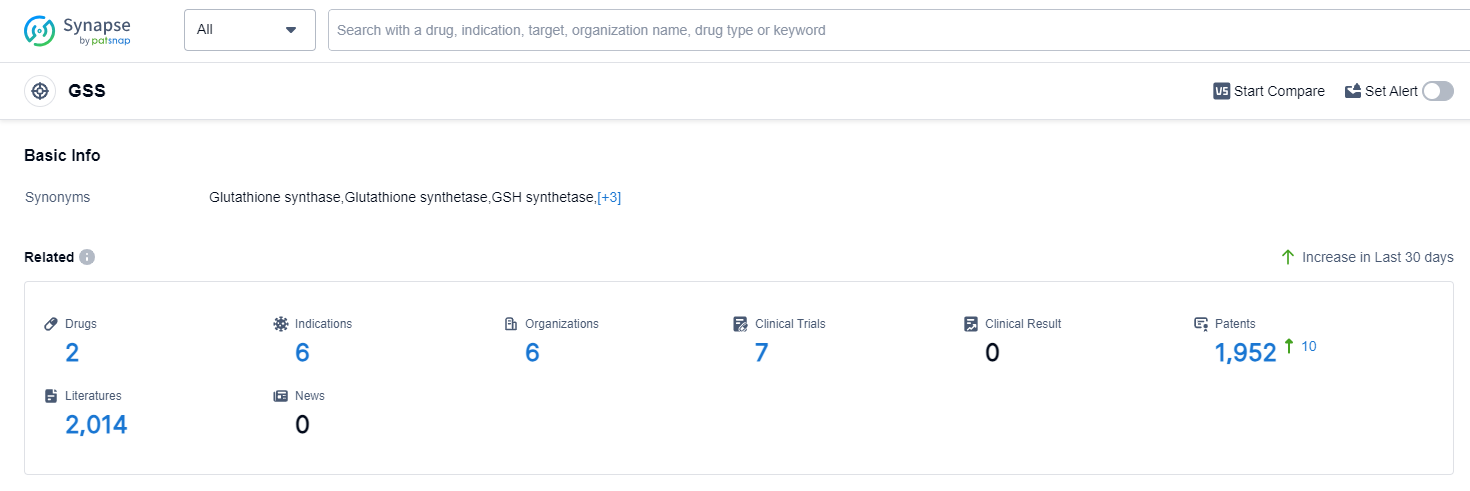1470x491 pixels.
Task: Click the Indications virus icon
Action: pyautogui.click(x=281, y=324)
